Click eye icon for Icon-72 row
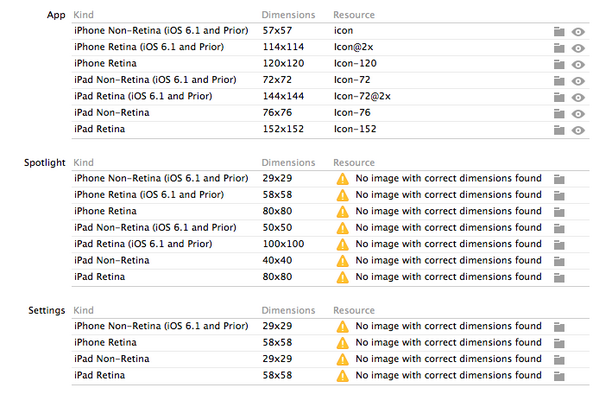This screenshot has height=394, width=599. click(x=578, y=81)
